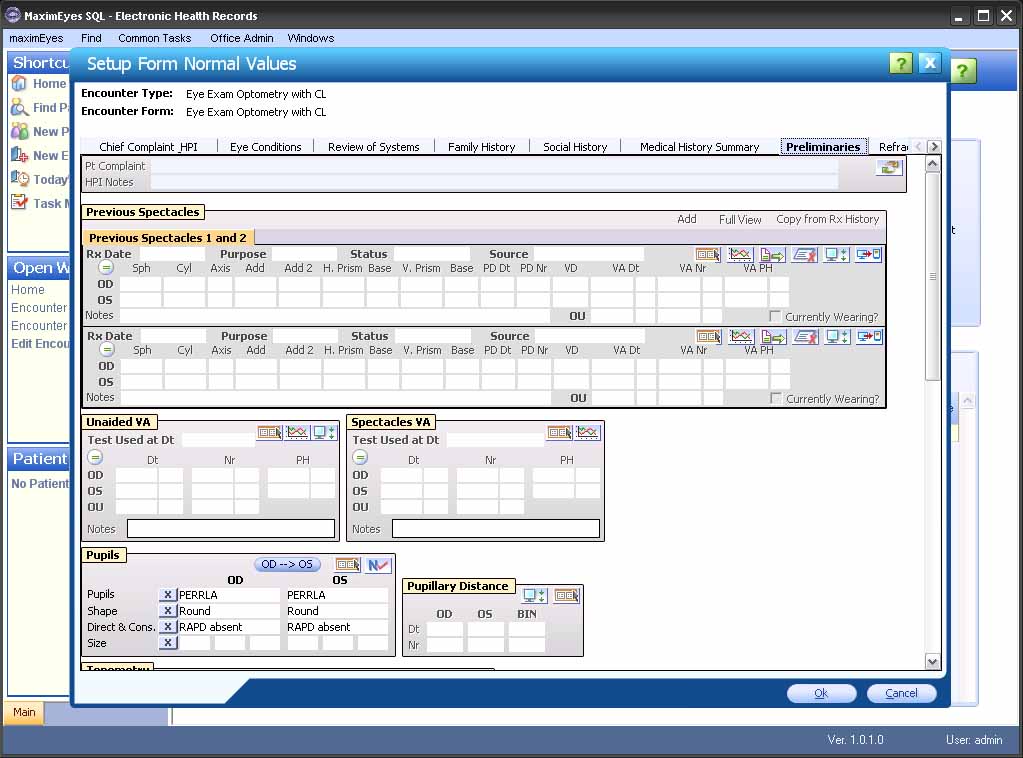
Task: Click the OD --> OS copy button
Action: coord(287,564)
